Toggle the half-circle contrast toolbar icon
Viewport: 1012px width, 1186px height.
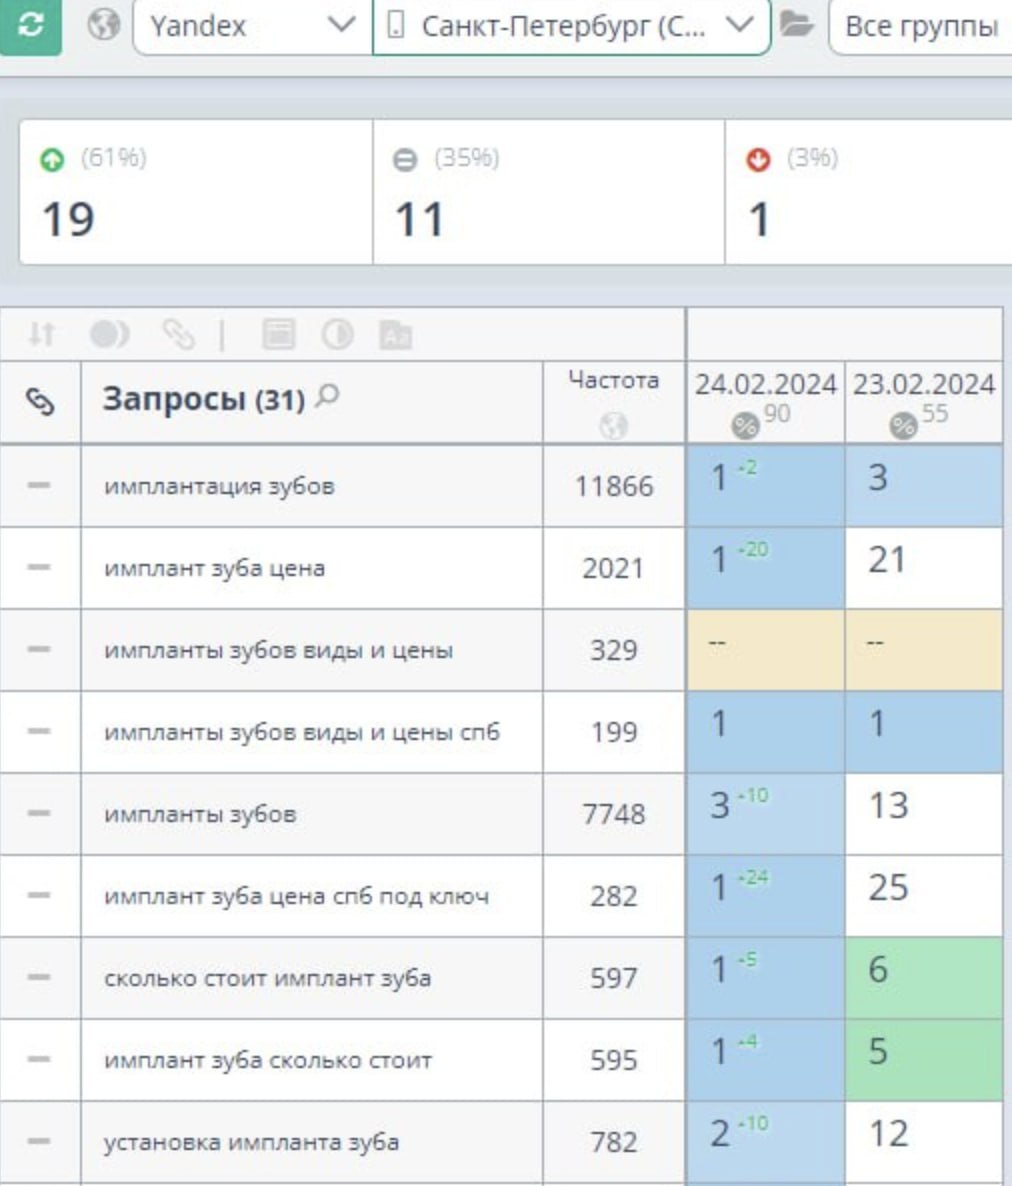tap(337, 334)
